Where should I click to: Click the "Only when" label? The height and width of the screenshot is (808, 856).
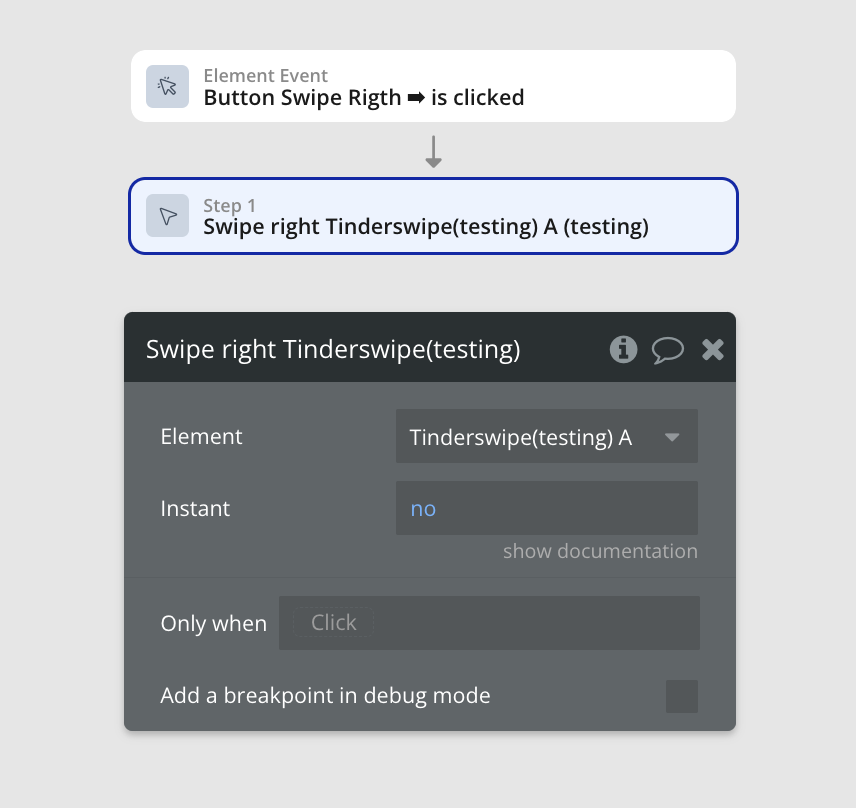coord(213,624)
